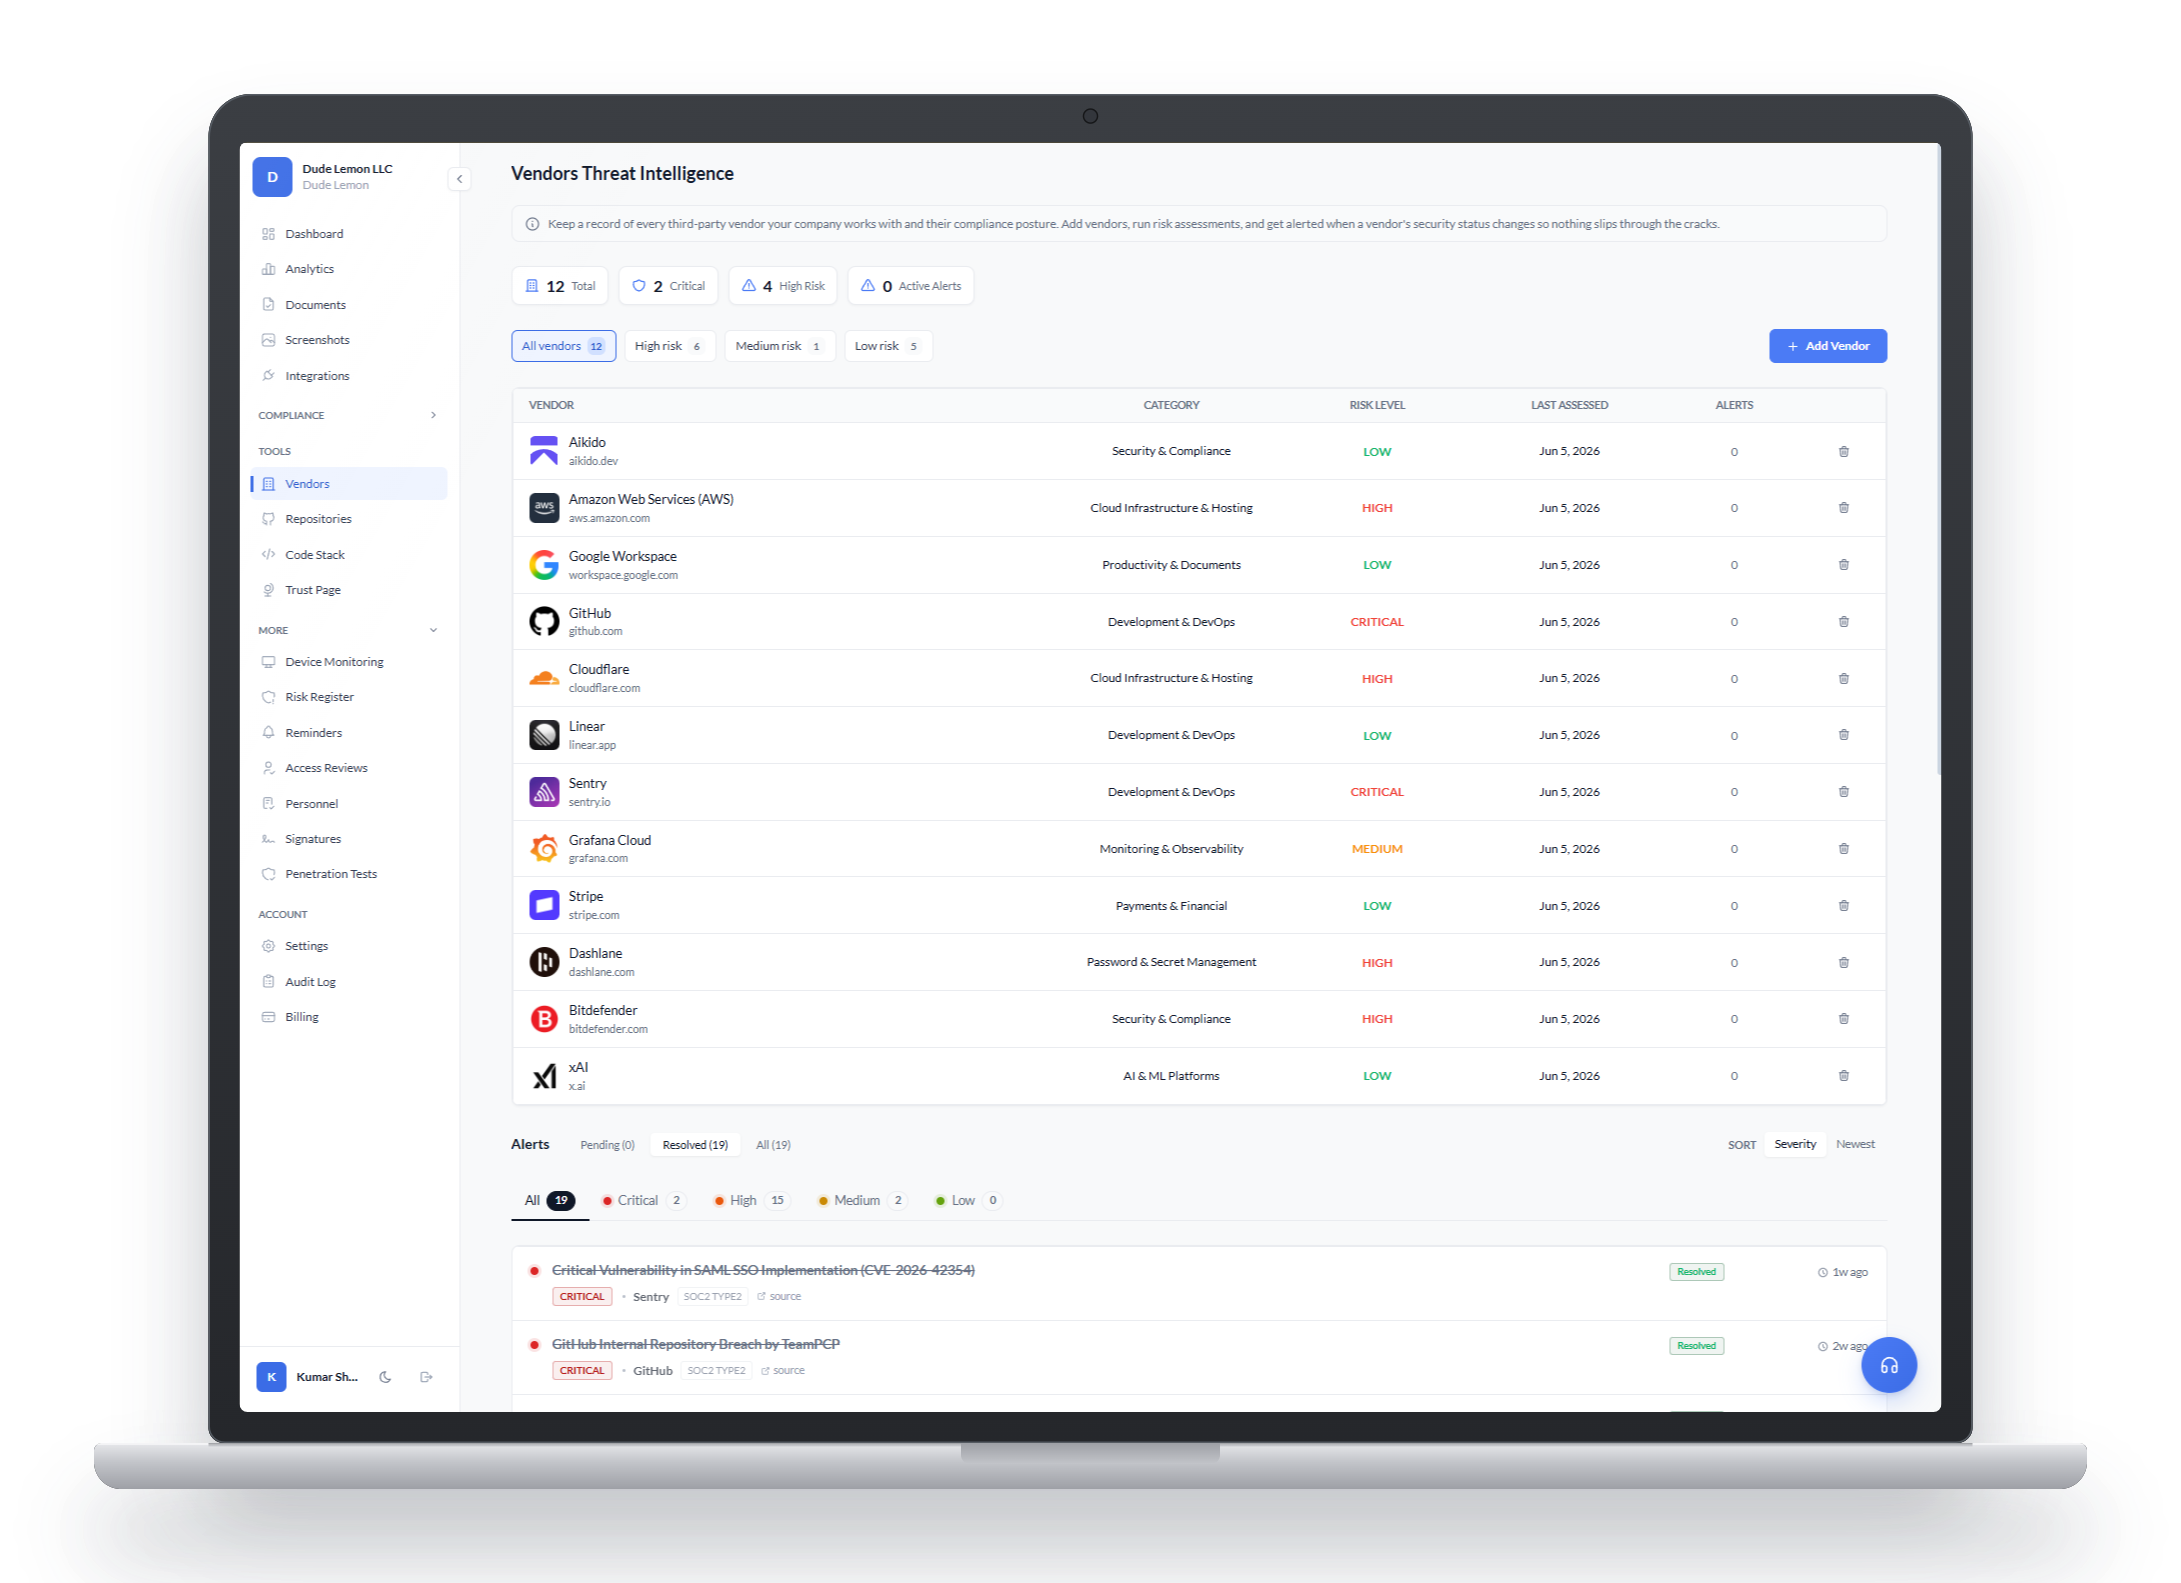
Task: Click the page vertical scrollbar
Action: [1937, 460]
